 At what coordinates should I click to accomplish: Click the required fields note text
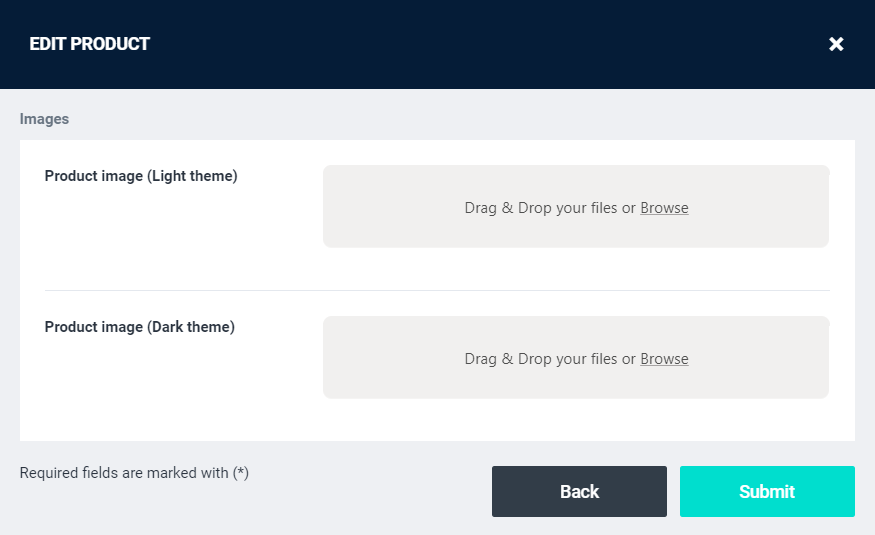[x=134, y=473]
